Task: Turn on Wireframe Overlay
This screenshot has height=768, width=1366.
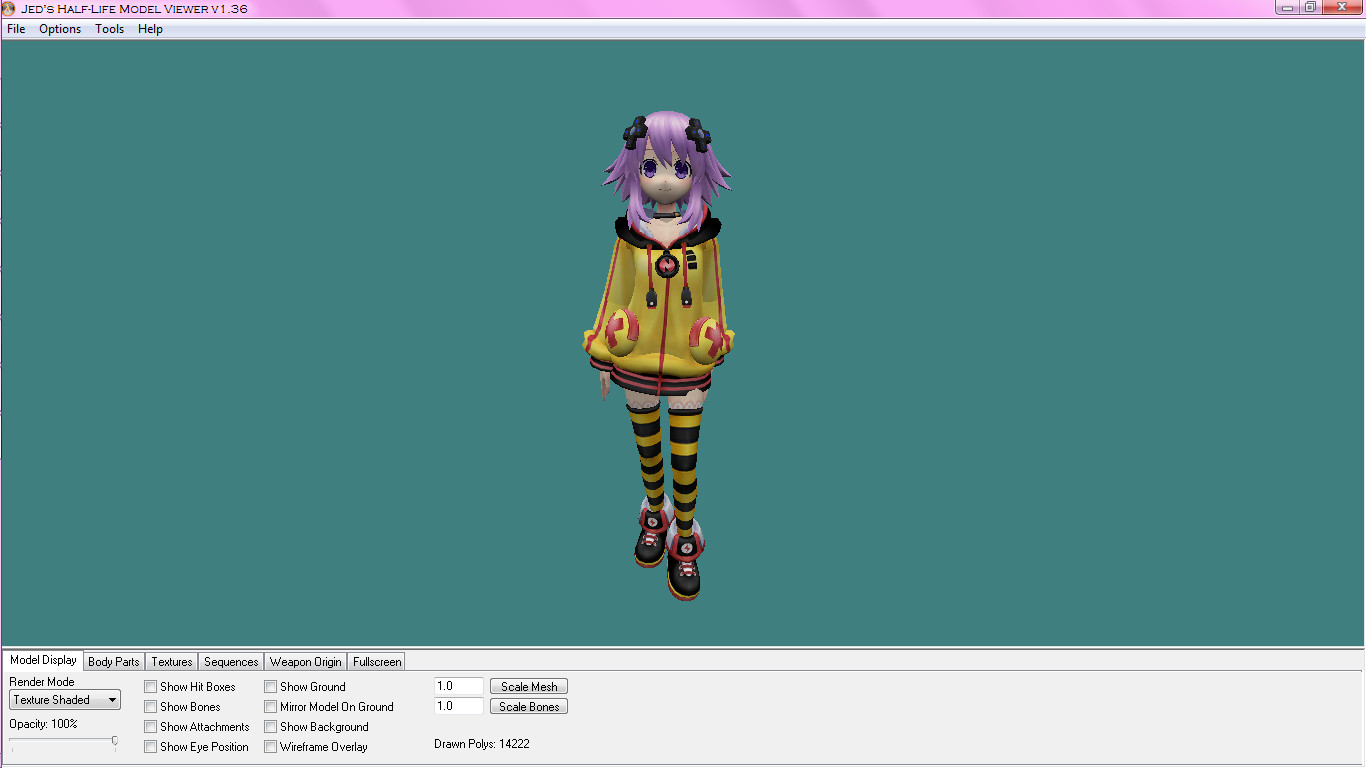Action: pyautogui.click(x=270, y=747)
